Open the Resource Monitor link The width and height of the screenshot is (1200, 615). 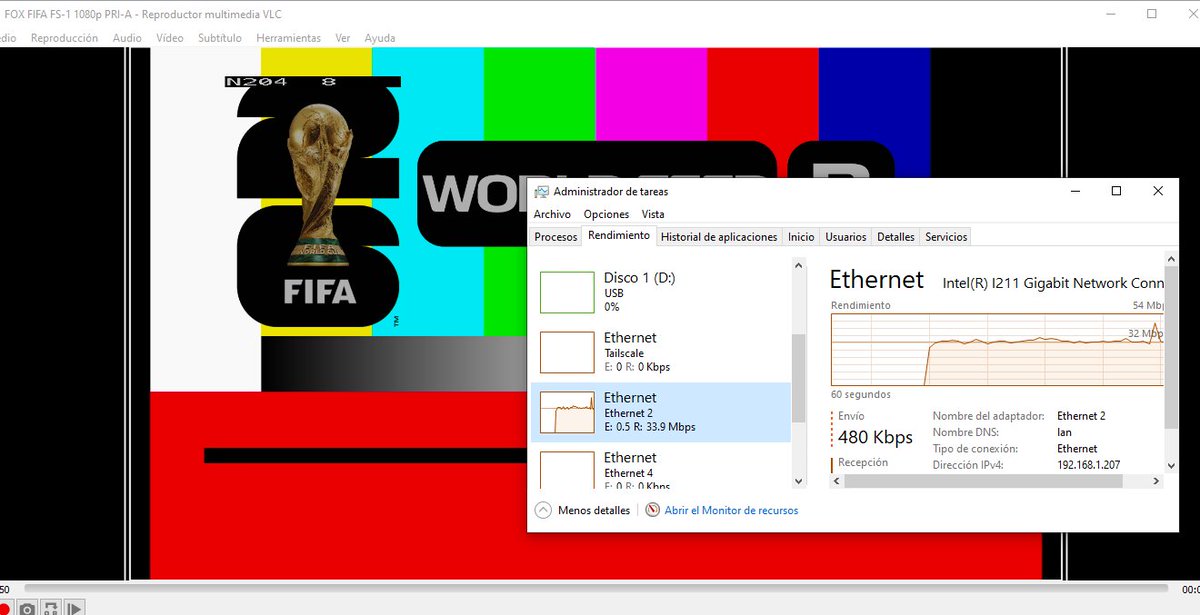(731, 510)
